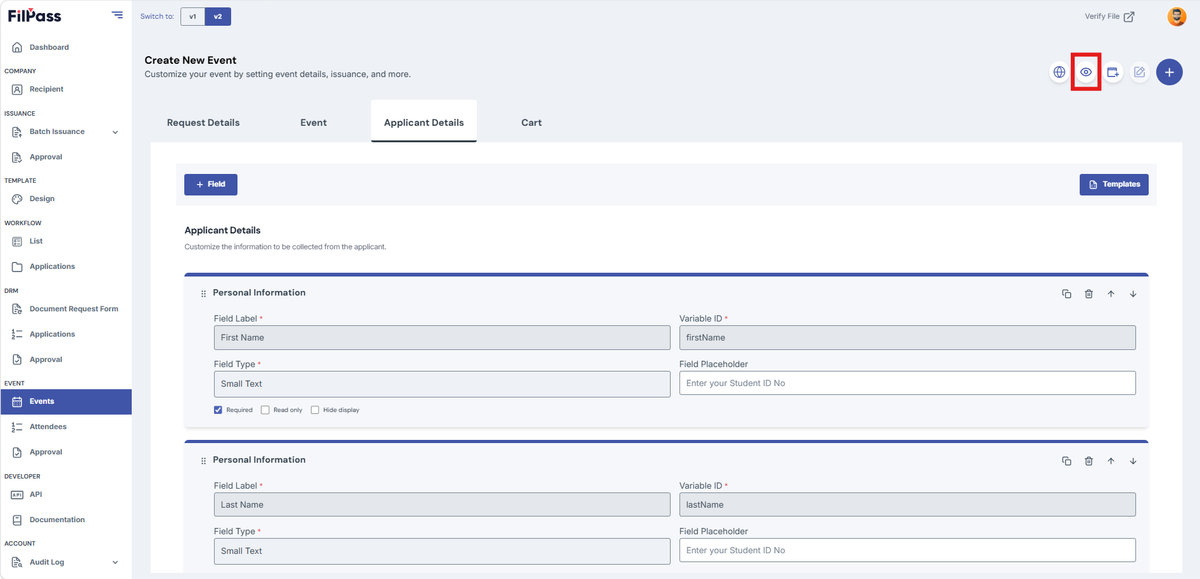
Task: Click the lastName Variable ID input
Action: coord(907,505)
